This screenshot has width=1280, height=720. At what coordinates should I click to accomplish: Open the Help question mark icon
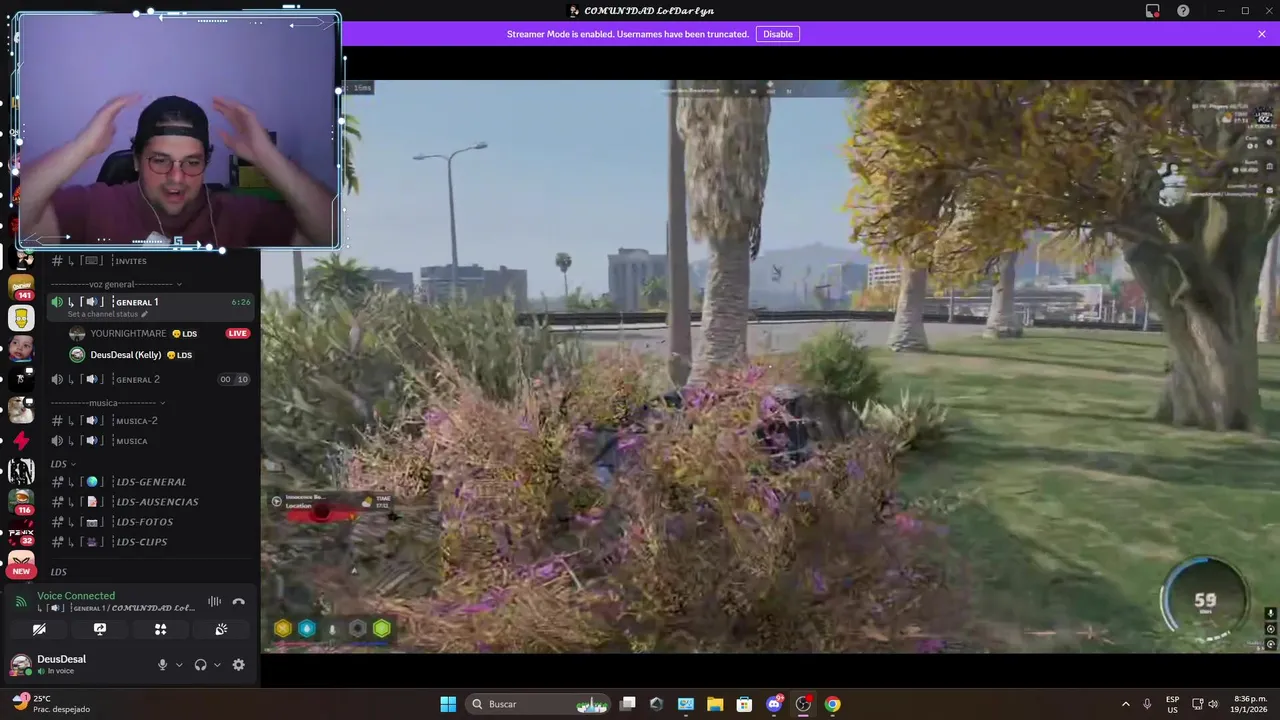(1183, 10)
